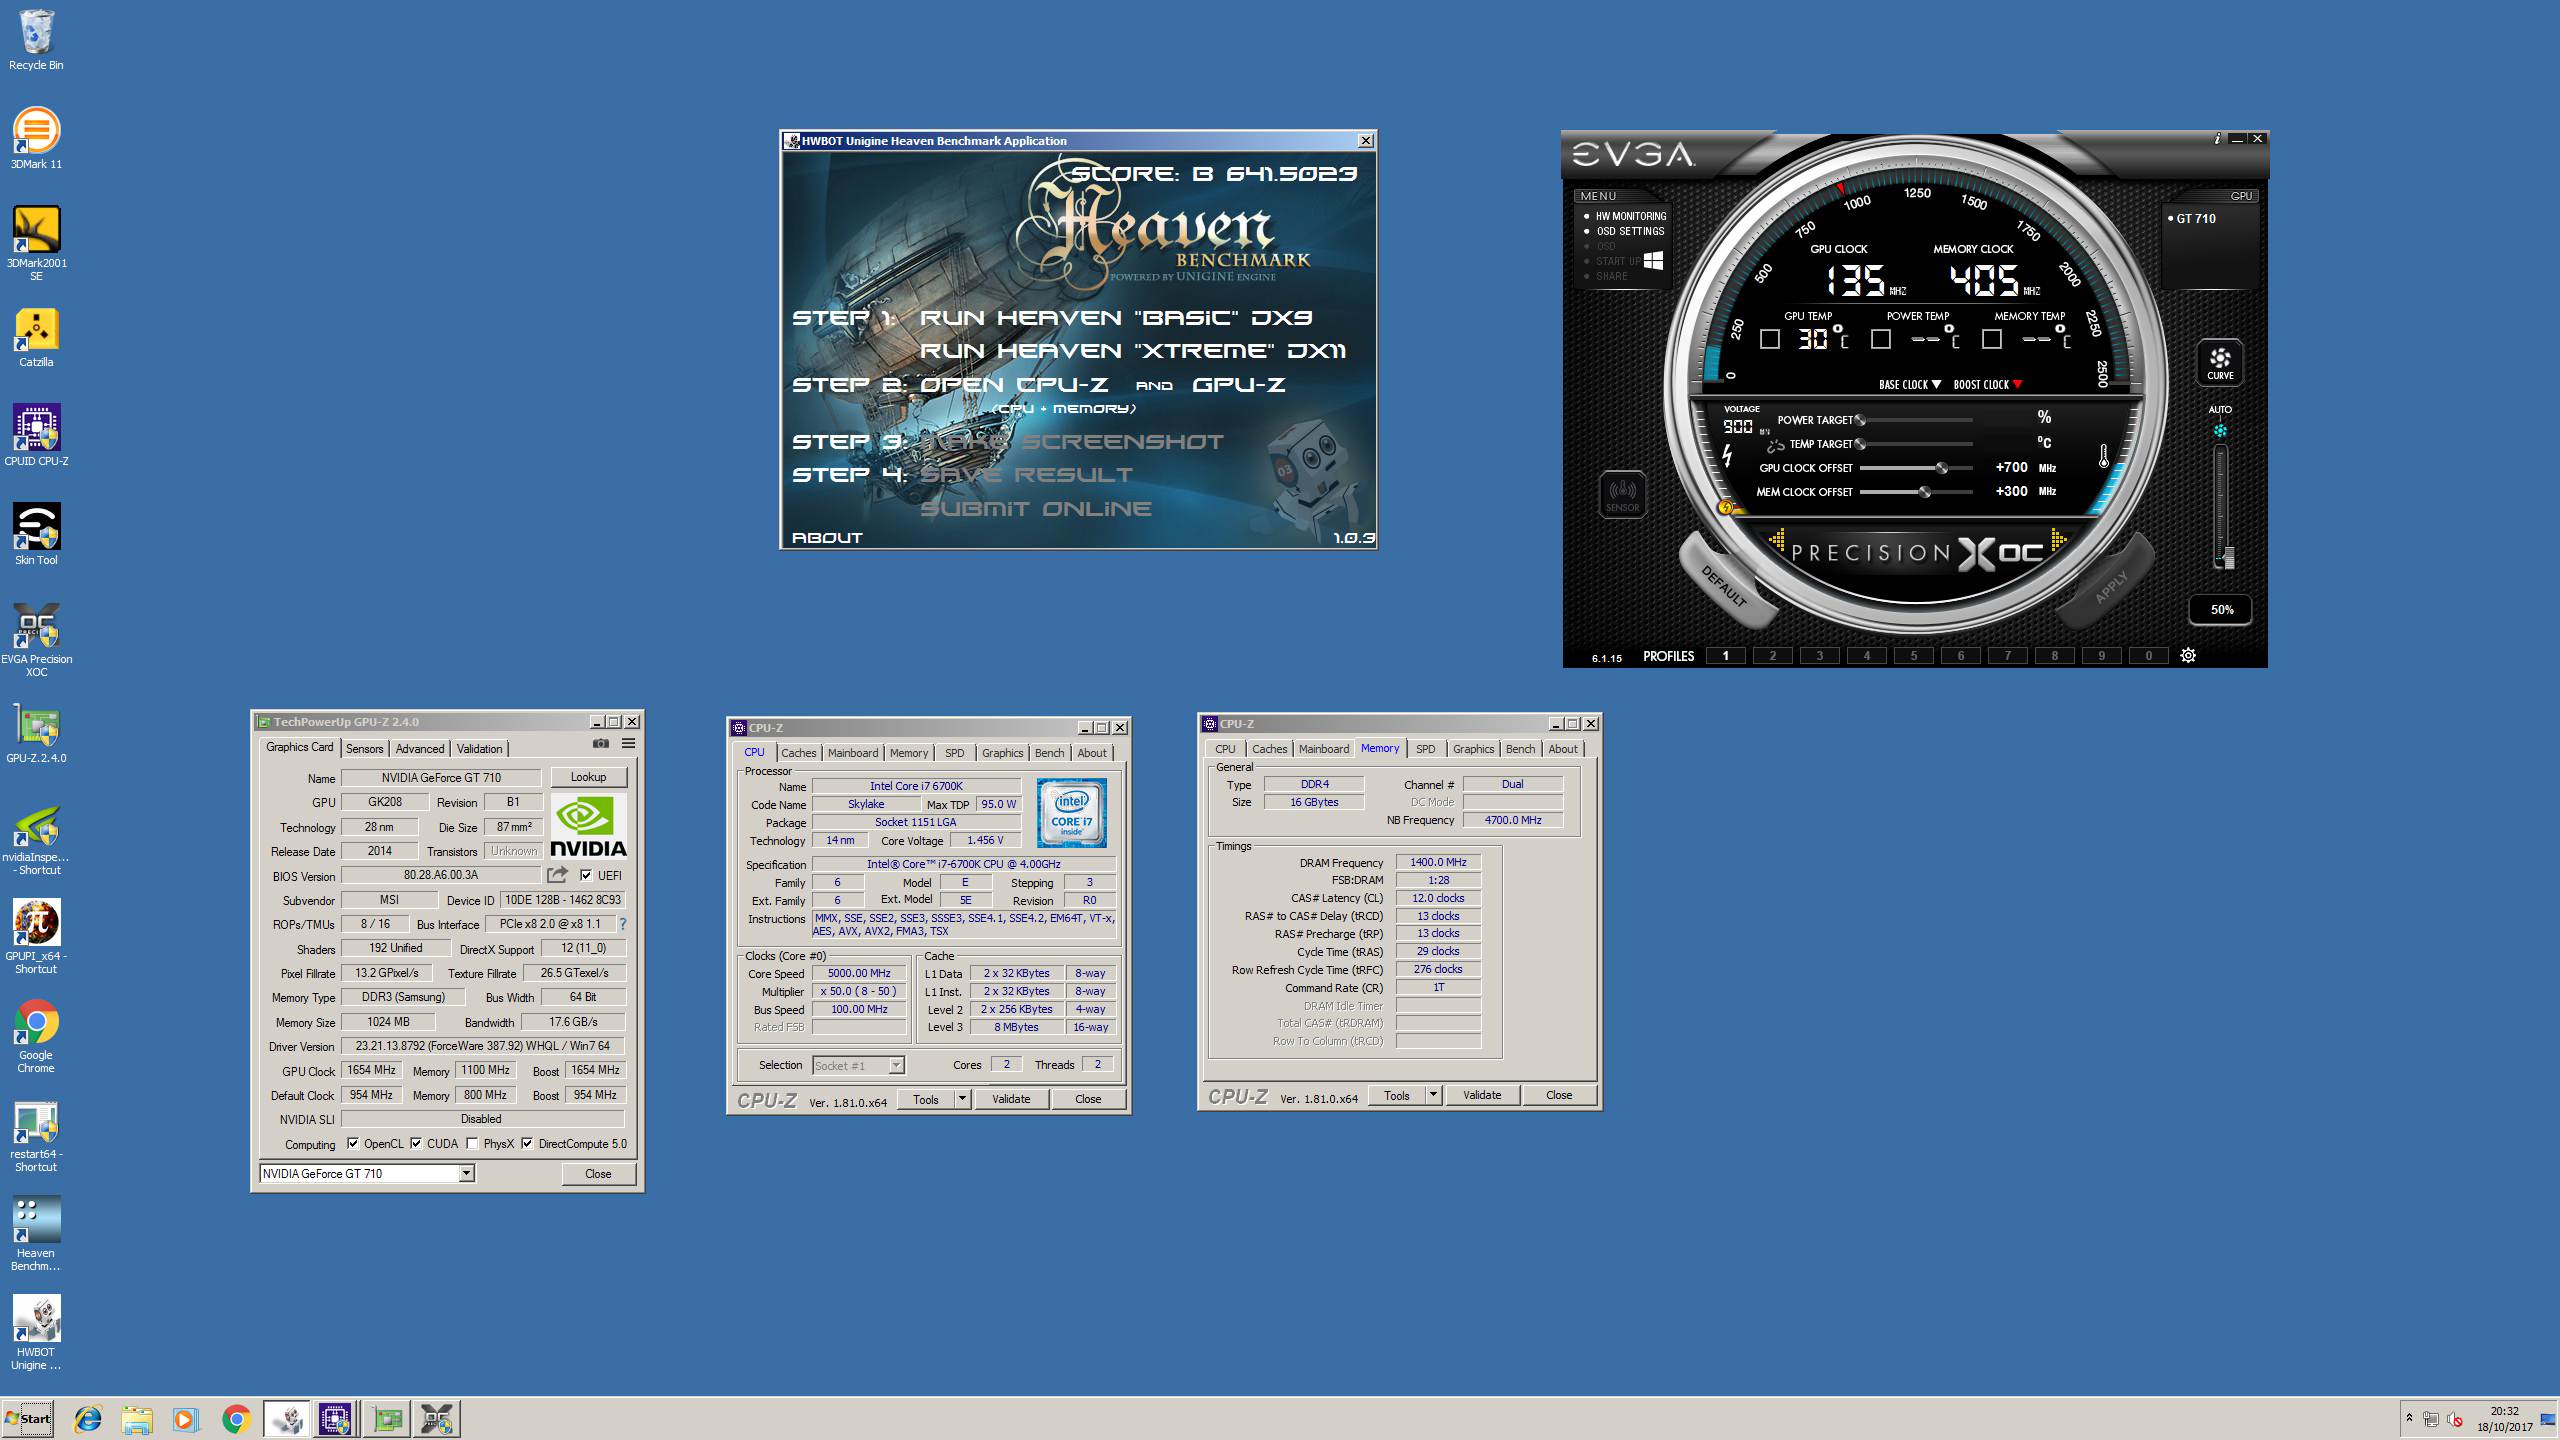Image resolution: width=2560 pixels, height=1440 pixels.
Task: Expand Tools dropdown arrow in CPU-Z Memory window
Action: tap(1433, 1095)
